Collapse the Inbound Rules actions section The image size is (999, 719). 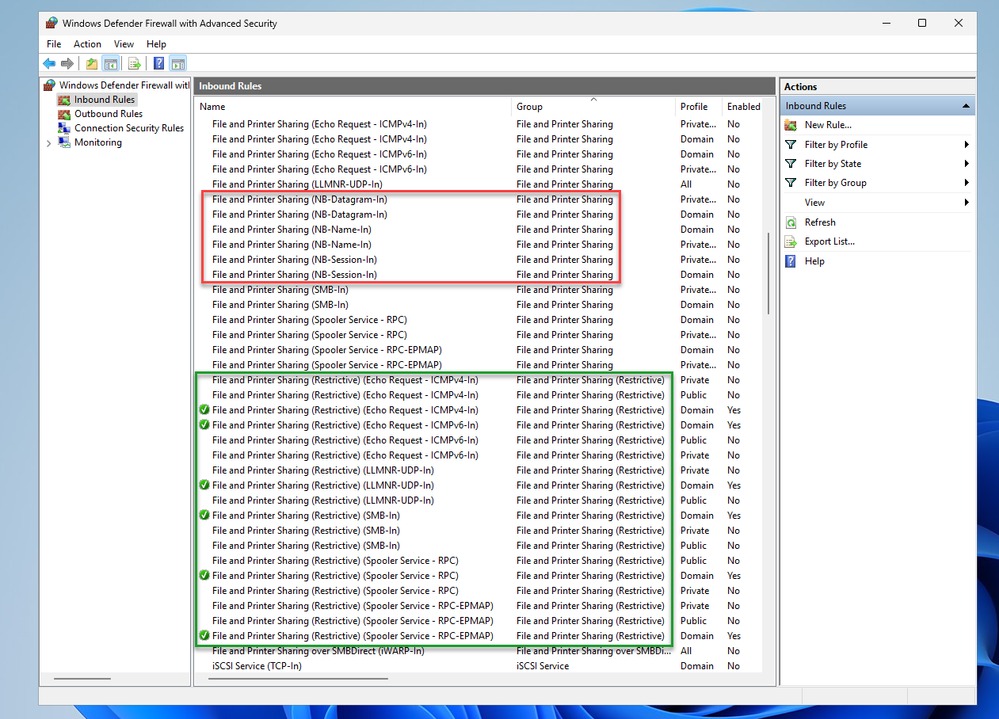pyautogui.click(x=965, y=106)
